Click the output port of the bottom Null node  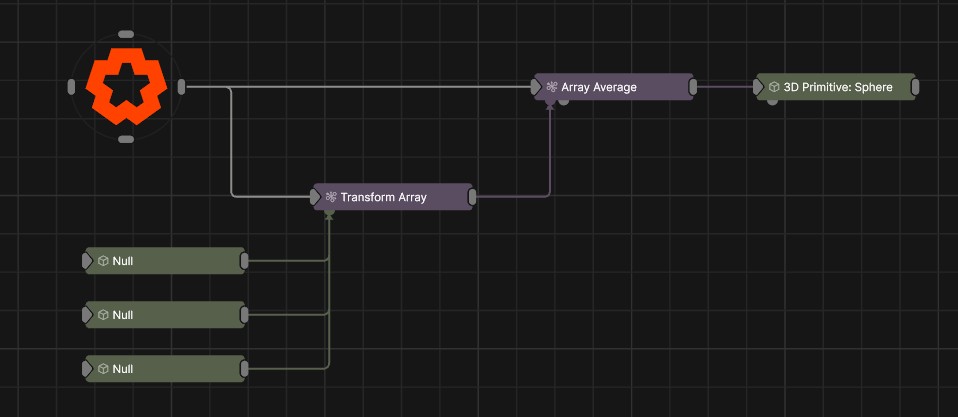click(x=245, y=369)
